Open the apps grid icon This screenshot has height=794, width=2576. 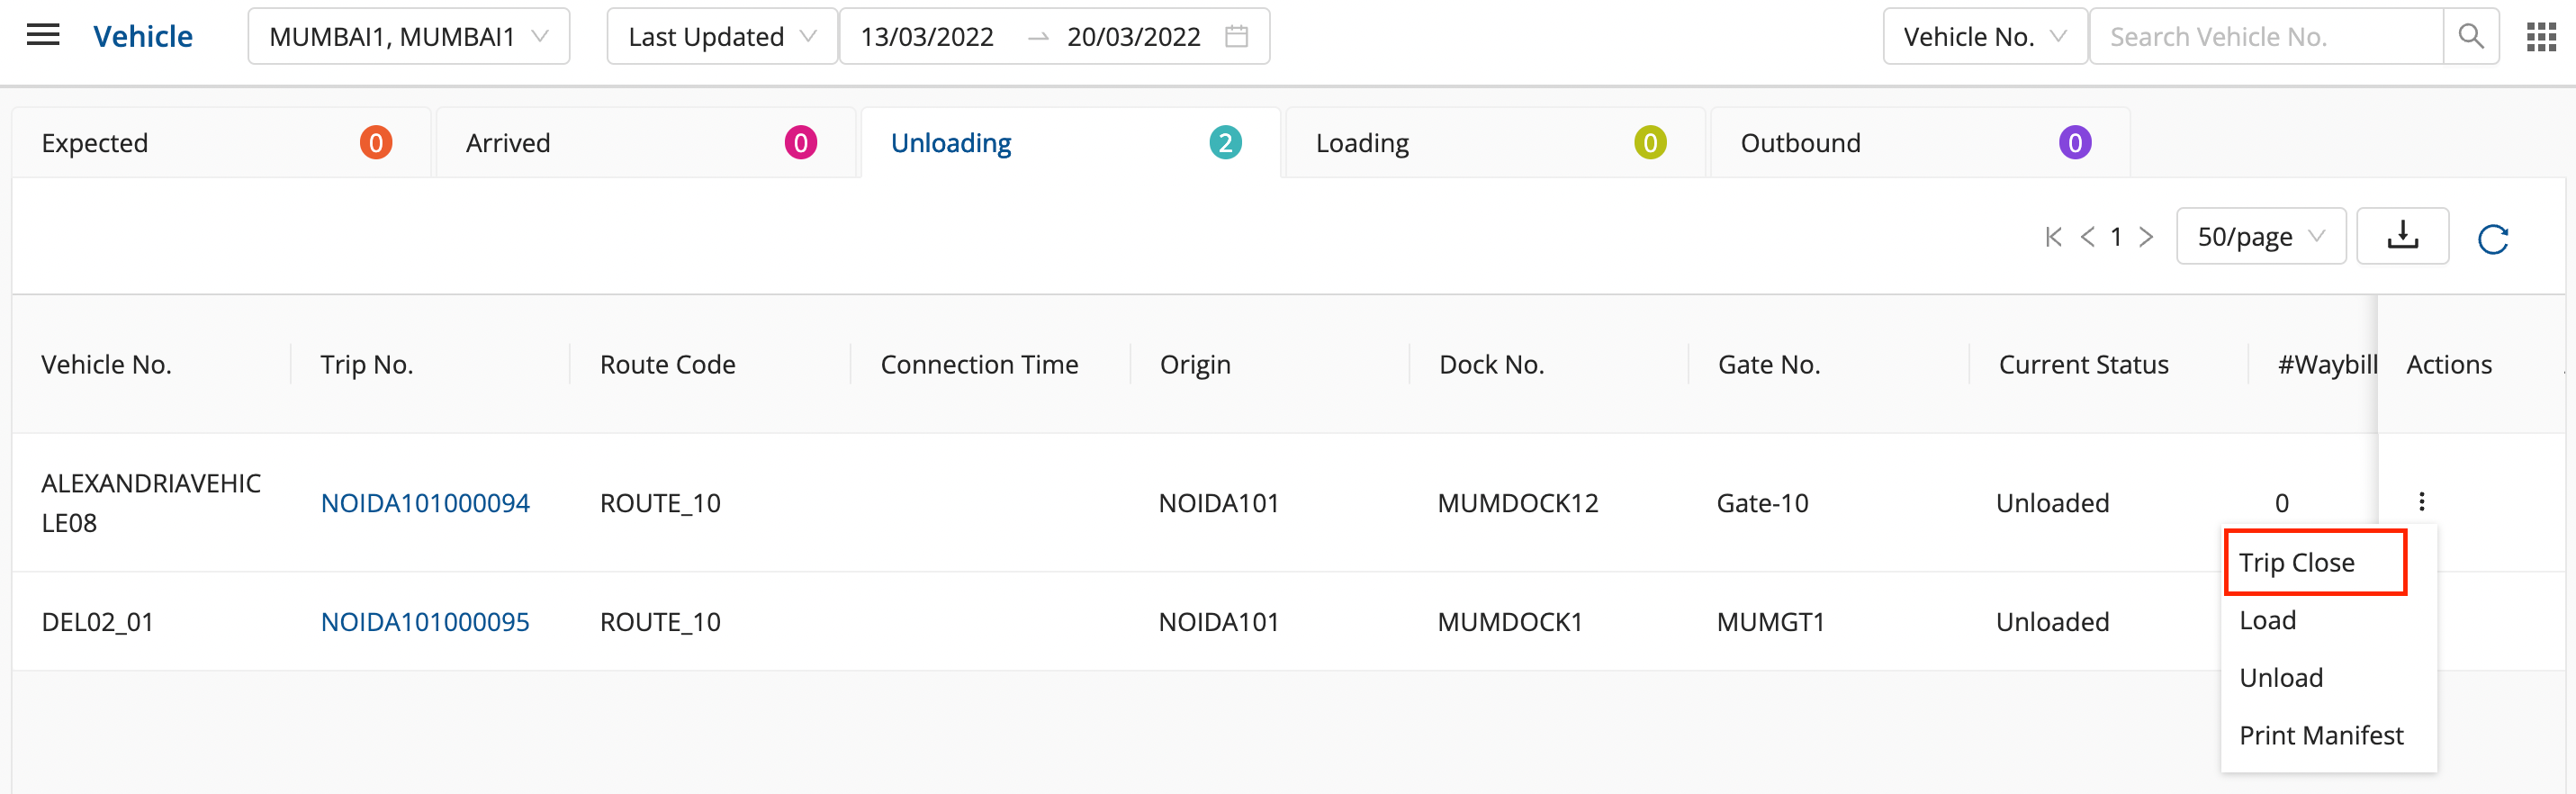click(x=2540, y=37)
